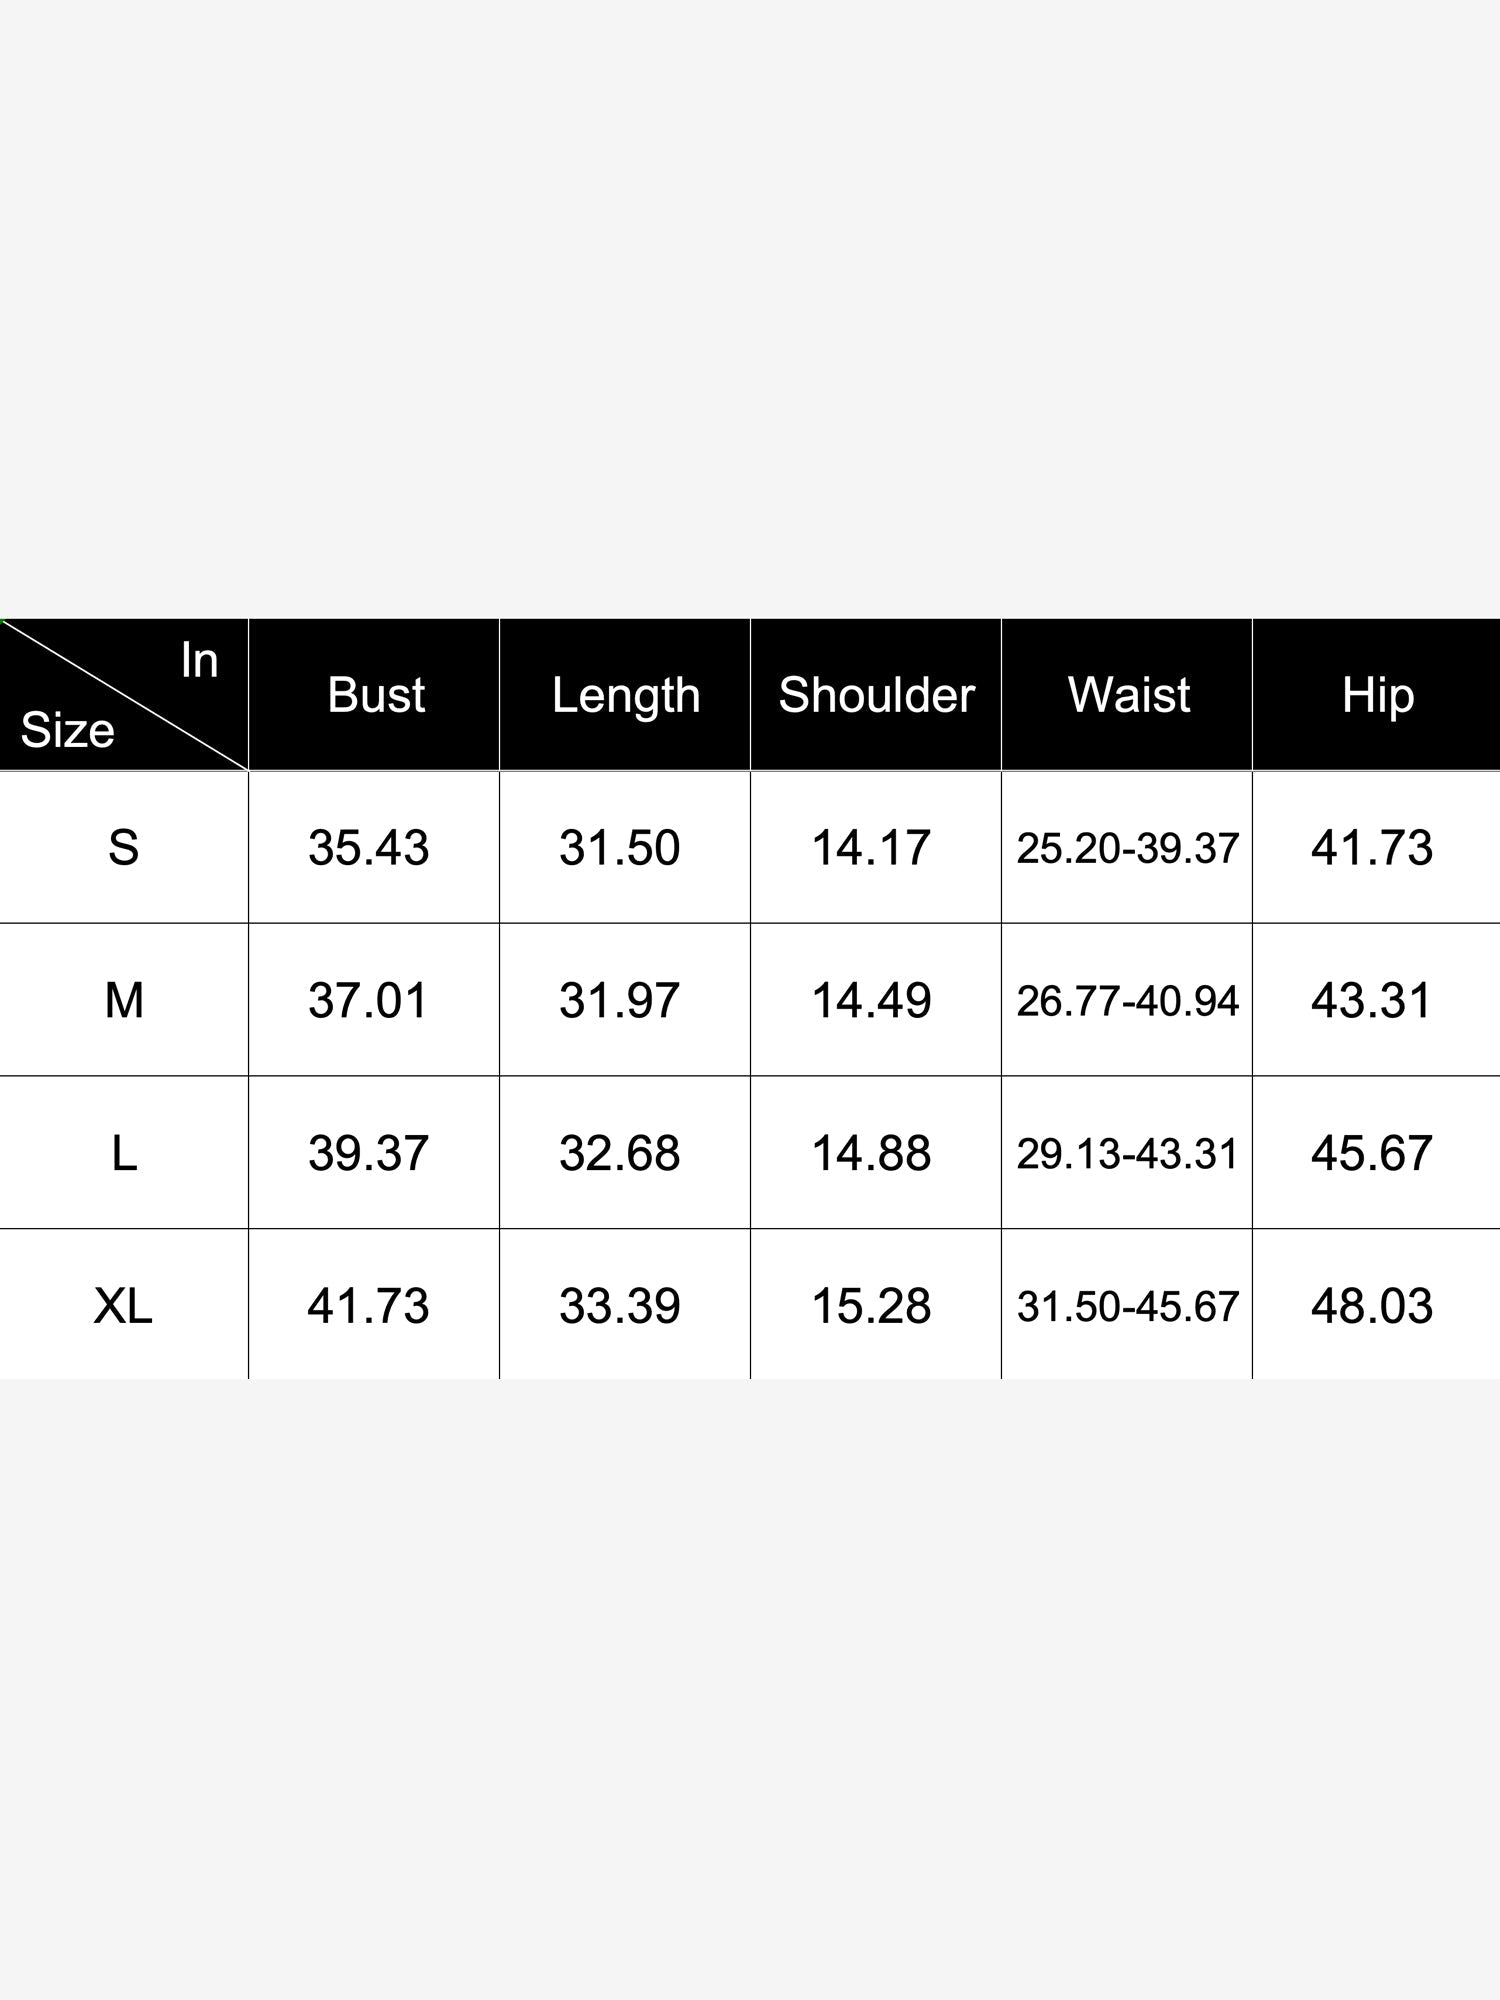Click the length value 33.39
This screenshot has width=1500, height=2000.
coord(620,1305)
